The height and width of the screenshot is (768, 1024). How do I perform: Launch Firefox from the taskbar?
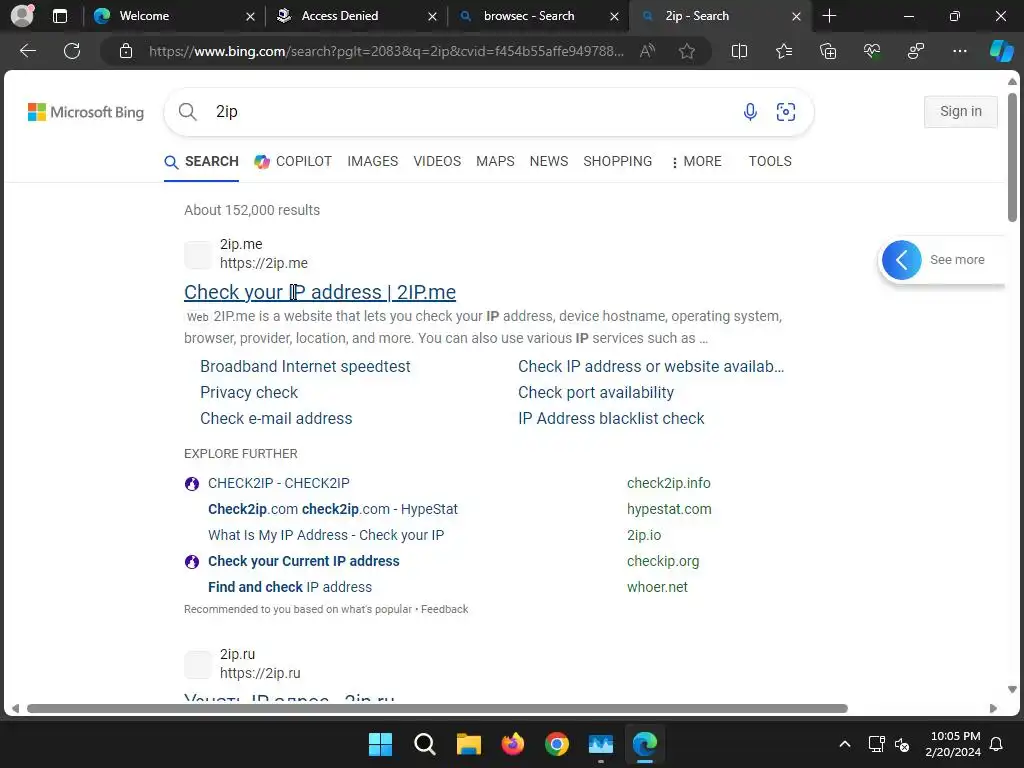click(x=513, y=744)
